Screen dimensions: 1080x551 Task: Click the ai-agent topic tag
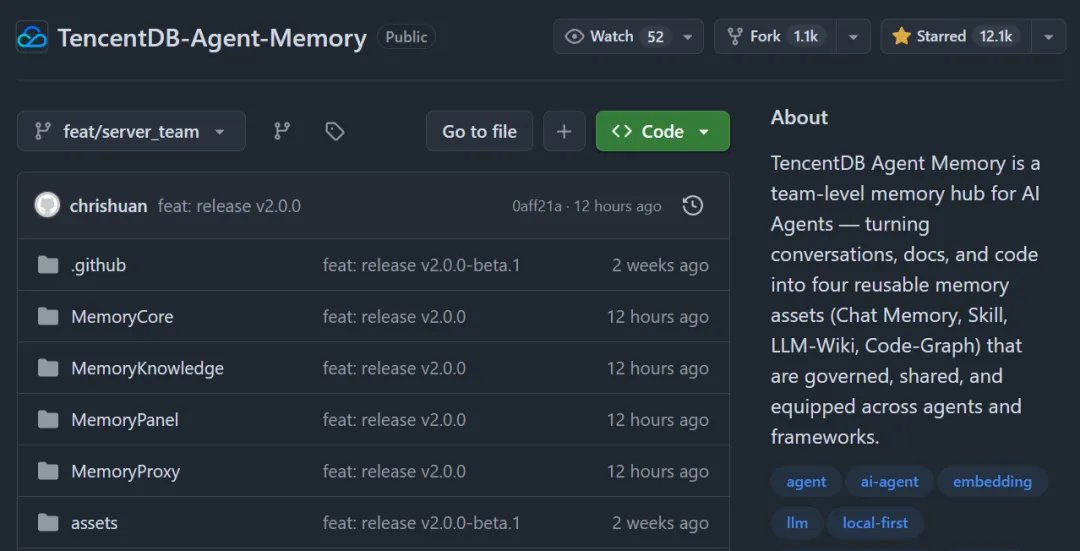point(889,481)
